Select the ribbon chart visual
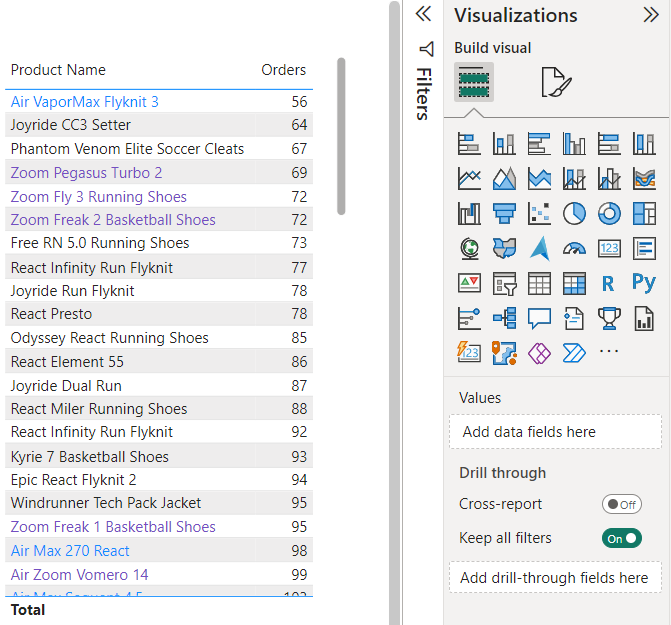The height and width of the screenshot is (625, 671). tap(644, 178)
